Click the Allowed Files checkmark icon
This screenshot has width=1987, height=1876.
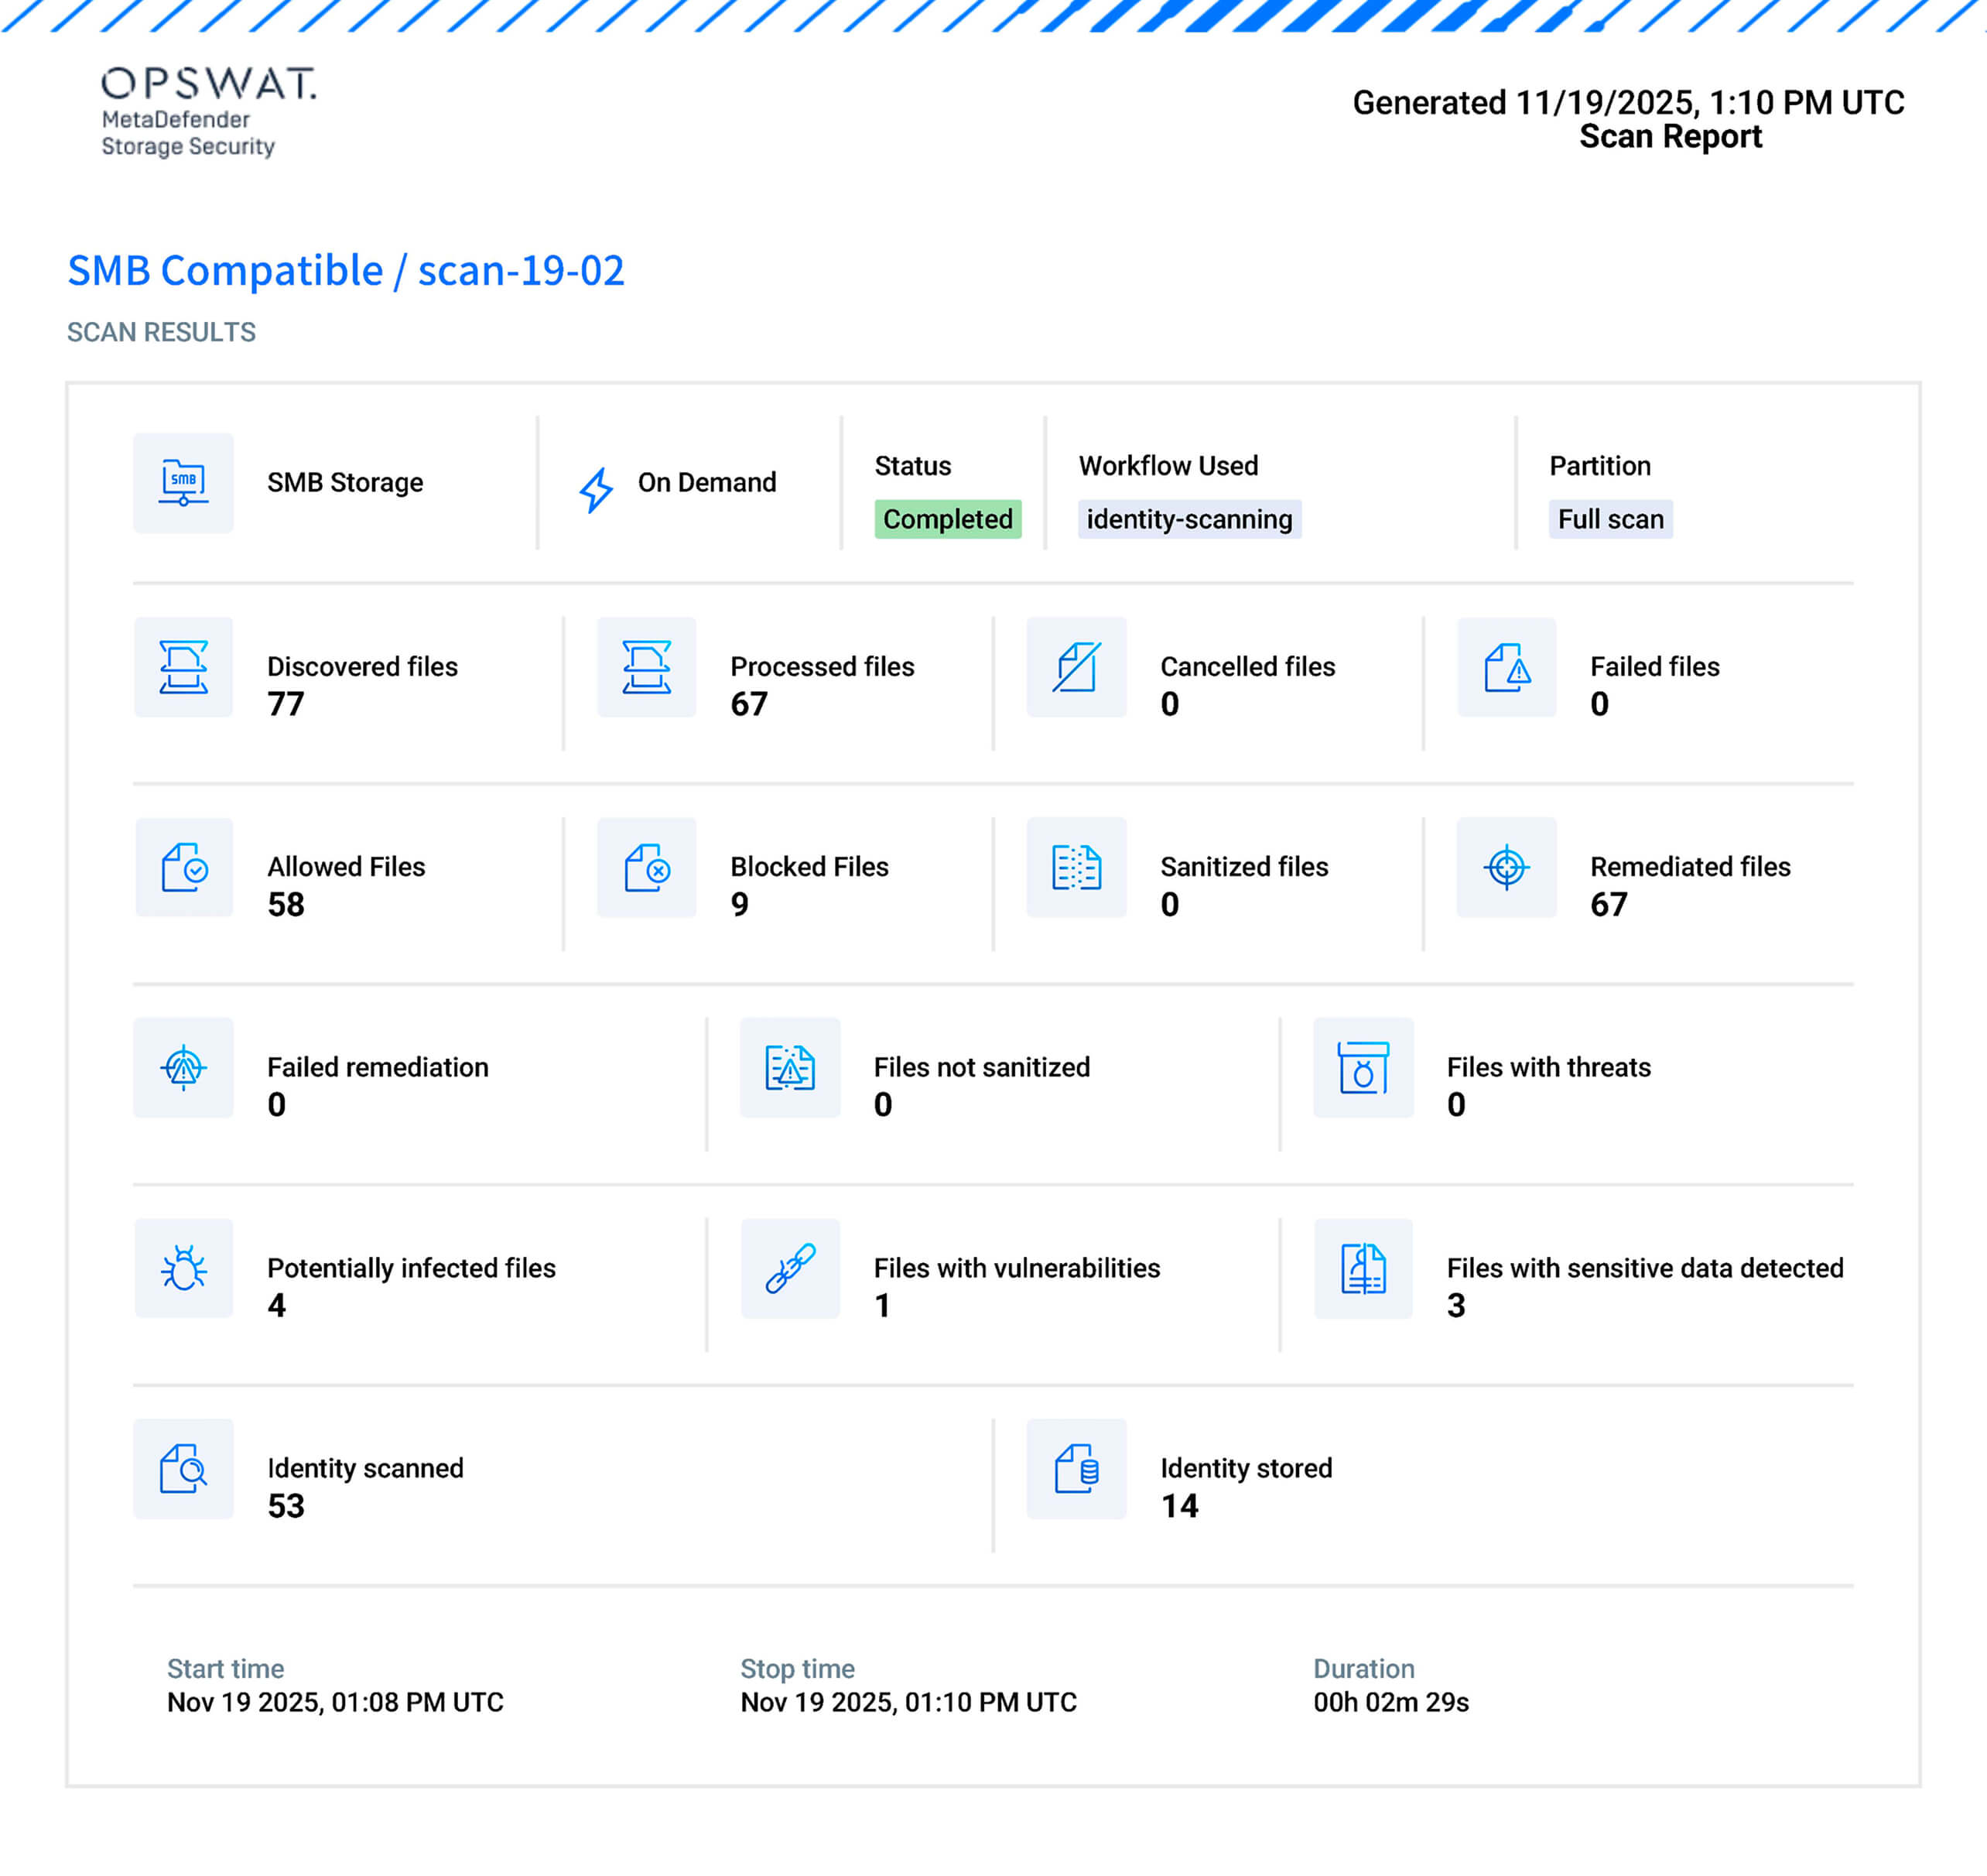coord(183,868)
